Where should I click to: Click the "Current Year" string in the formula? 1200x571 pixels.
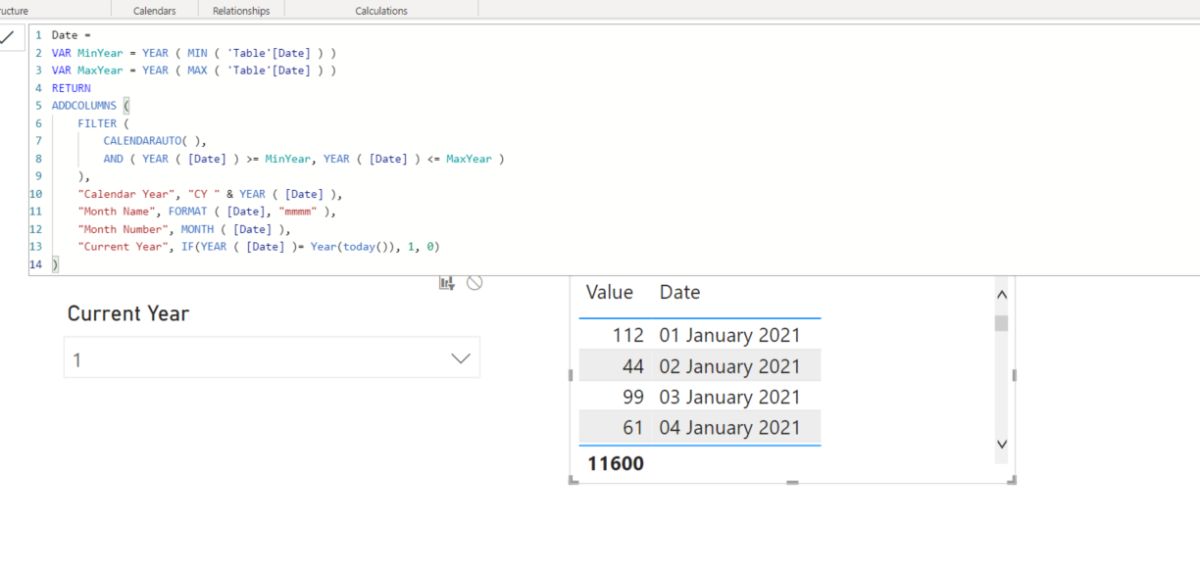point(121,246)
